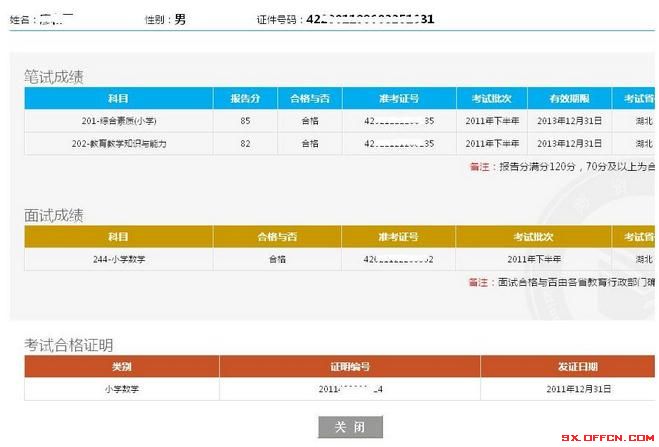This screenshot has width=659, height=447.
Task: Click 合格与否 header in interview table
Action: 277,237
